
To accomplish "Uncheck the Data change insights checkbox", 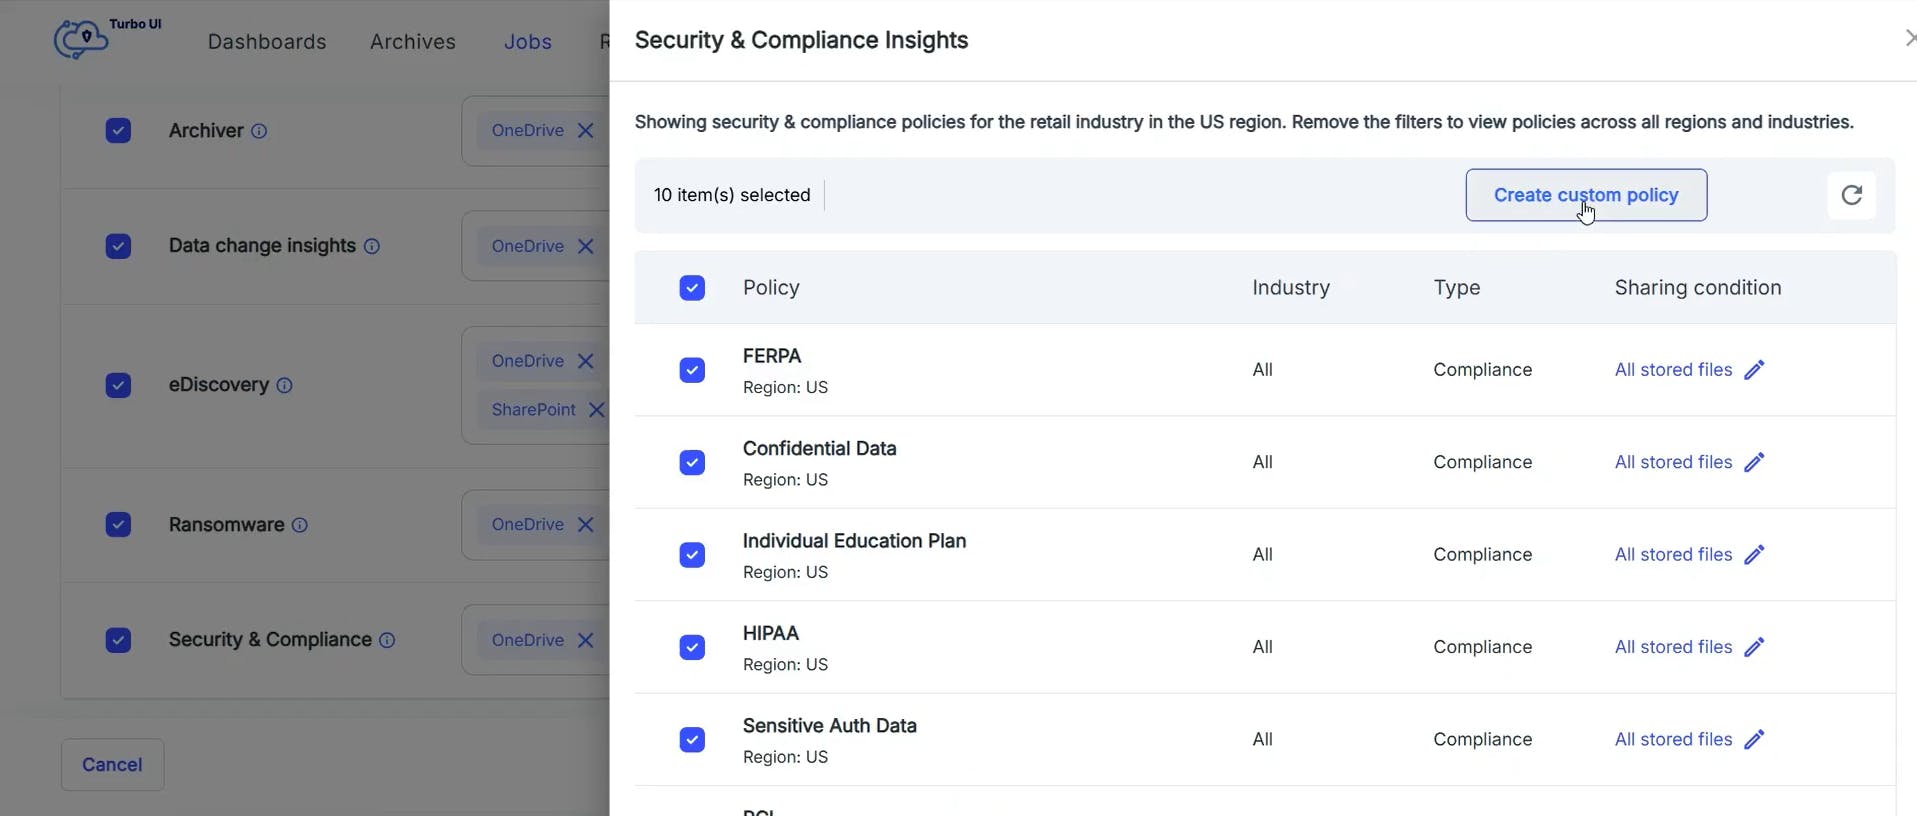I will 118,246.
